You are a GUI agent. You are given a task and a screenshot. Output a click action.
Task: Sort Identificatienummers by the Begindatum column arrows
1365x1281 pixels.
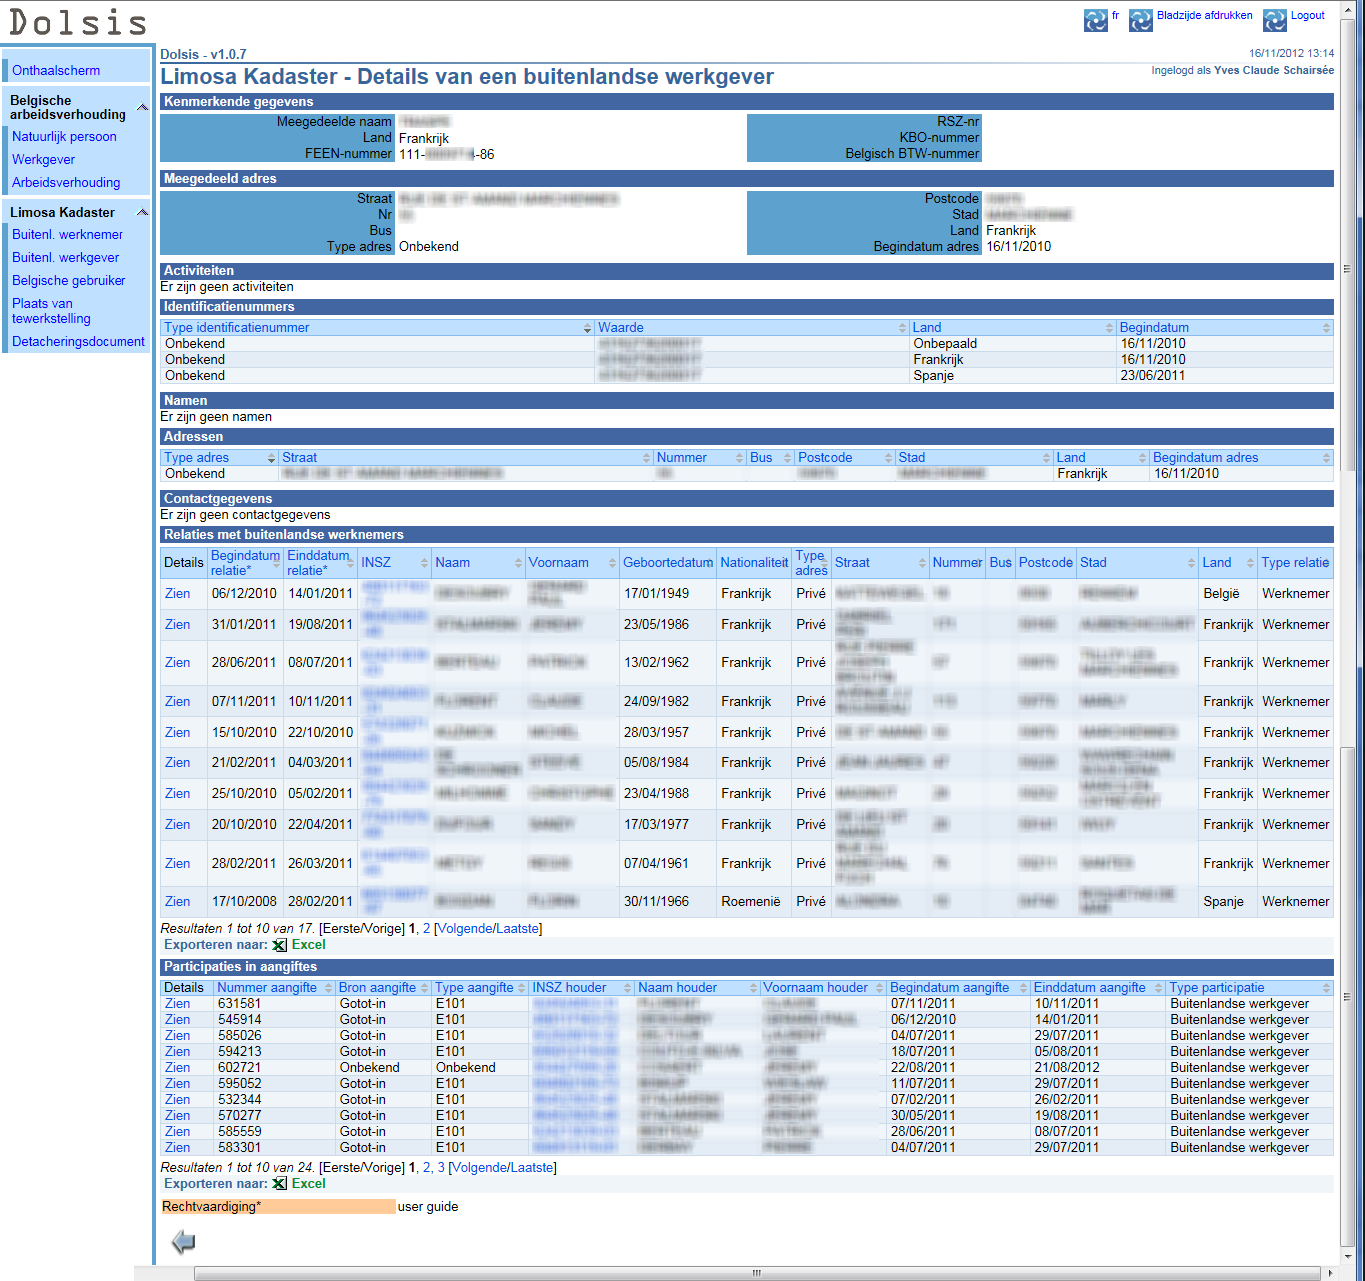tap(1327, 328)
